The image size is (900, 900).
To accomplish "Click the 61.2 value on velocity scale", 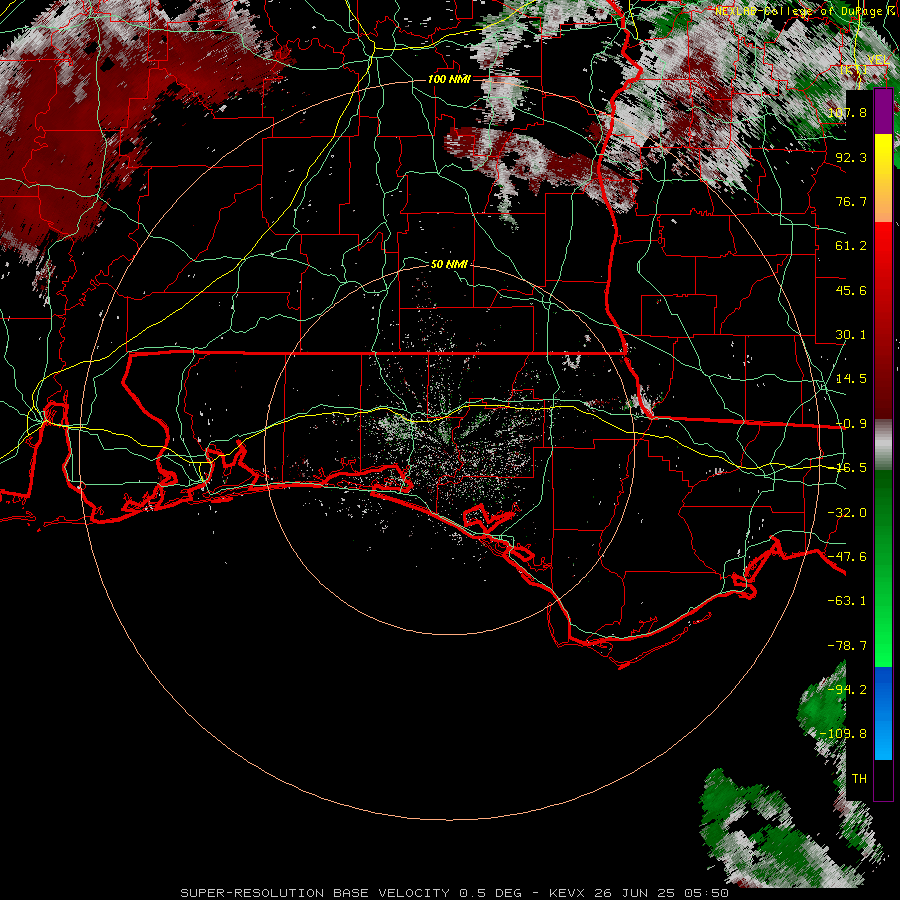I will click(851, 246).
